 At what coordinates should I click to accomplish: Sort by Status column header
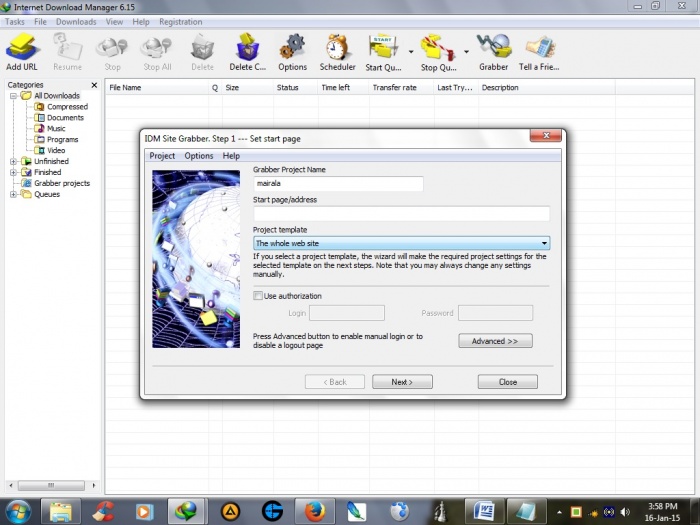[x=296, y=88]
